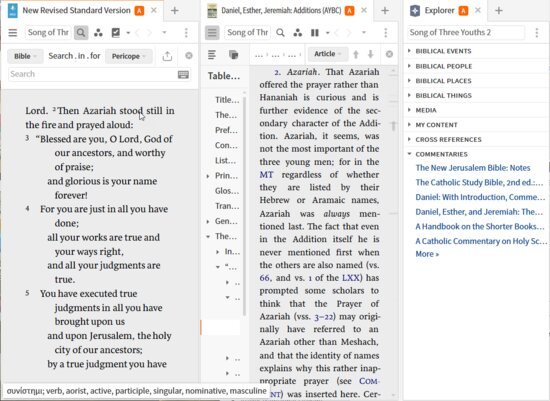The width and height of the screenshot is (550, 401).
Task: Open the kebab menu in the Explorer panel
Action: 537,33
